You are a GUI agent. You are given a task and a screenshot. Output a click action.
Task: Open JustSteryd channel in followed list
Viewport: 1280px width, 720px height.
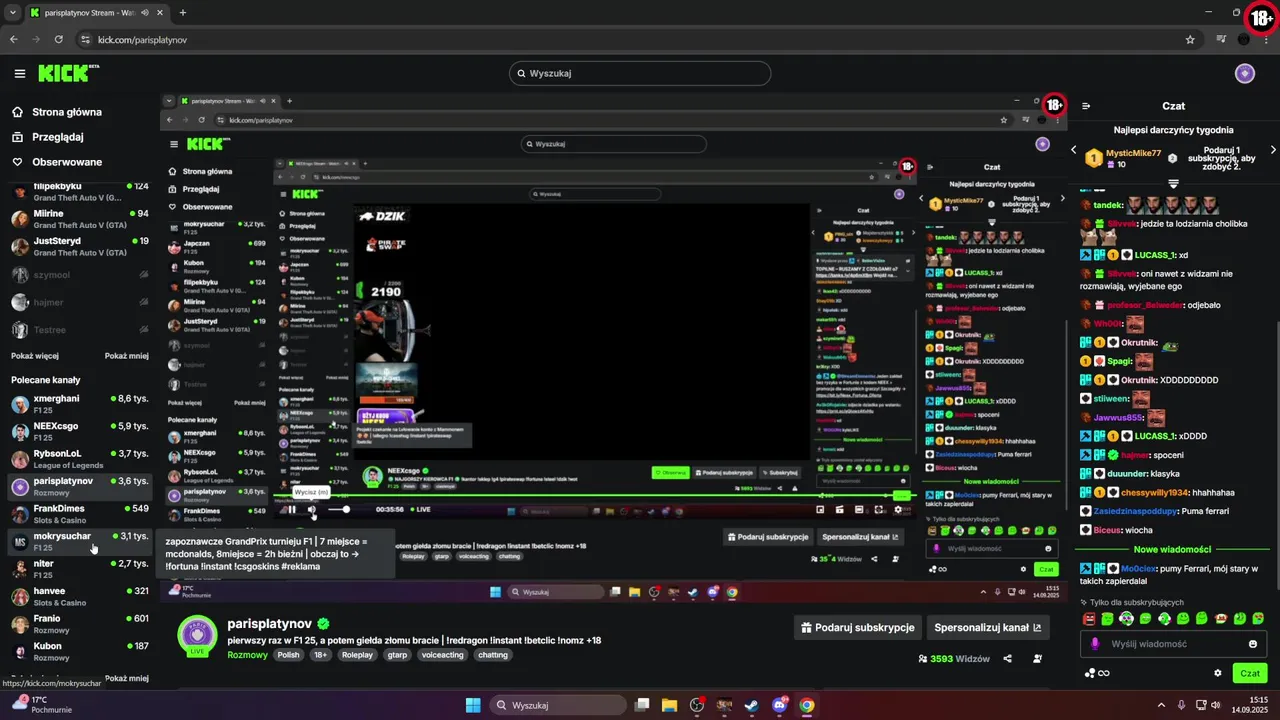coord(79,246)
